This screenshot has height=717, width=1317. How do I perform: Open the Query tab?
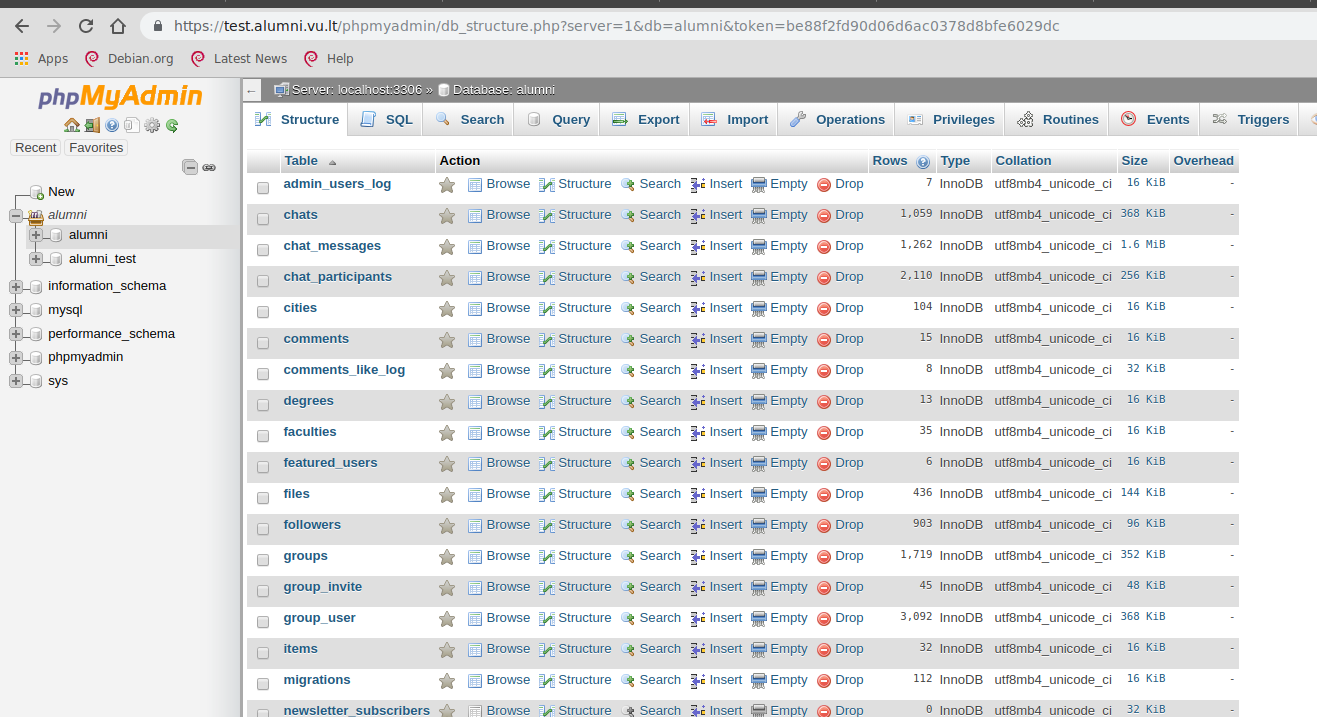click(558, 120)
